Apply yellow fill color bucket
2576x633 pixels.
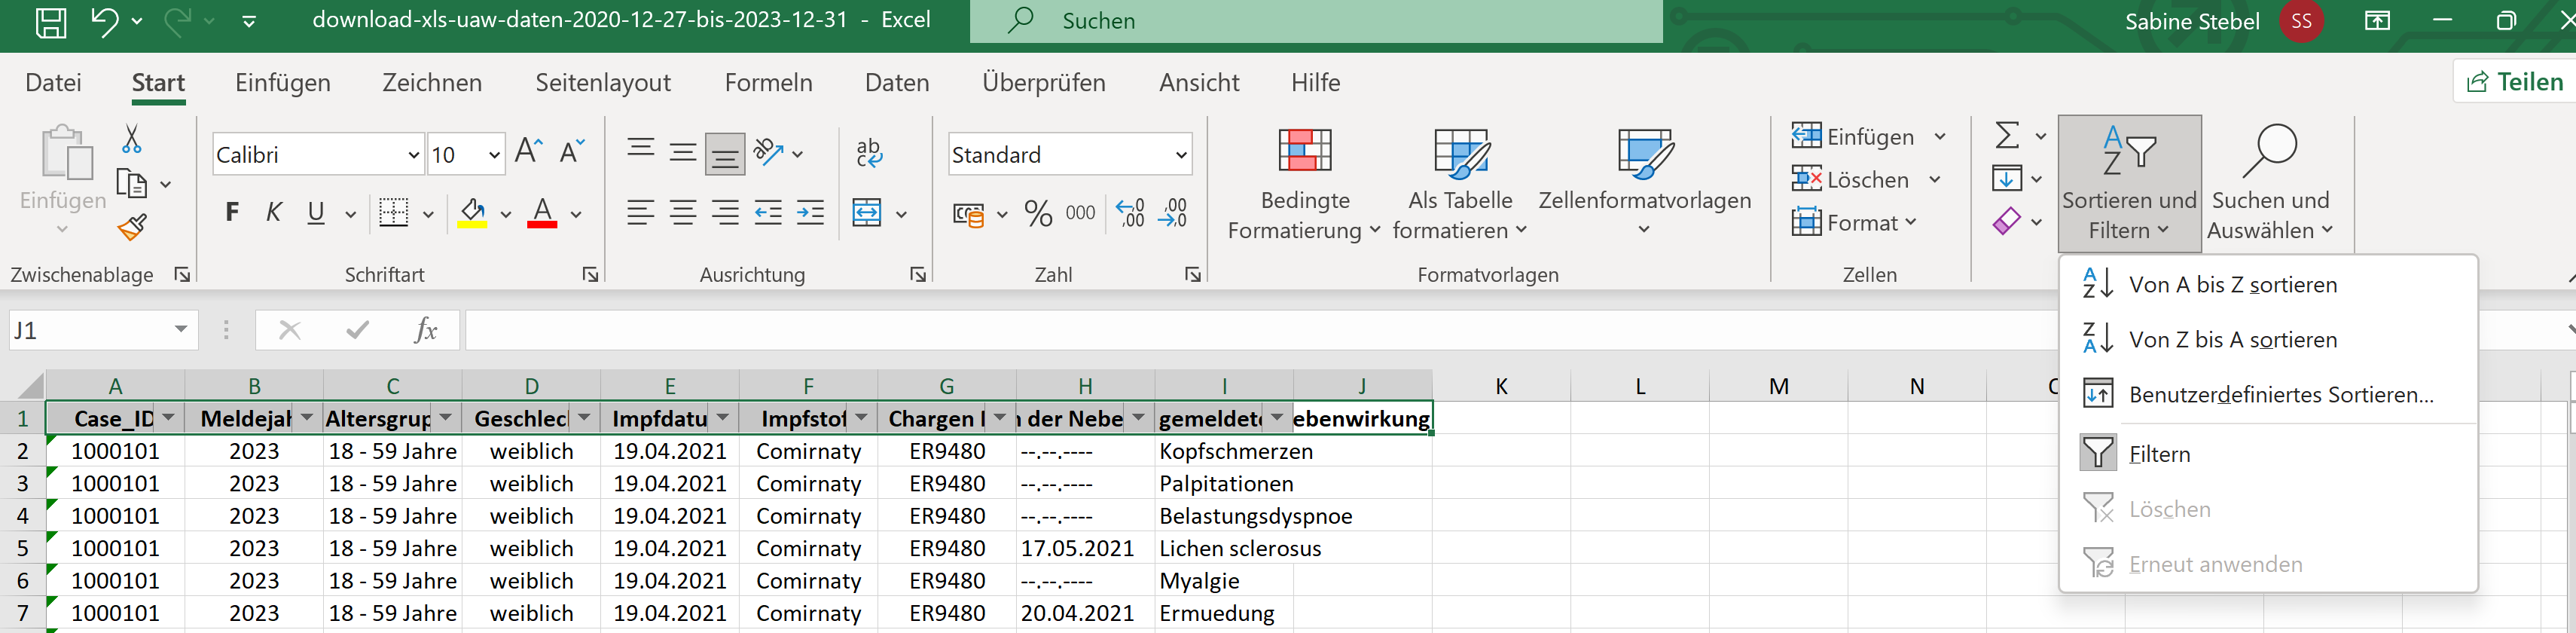pos(472,213)
